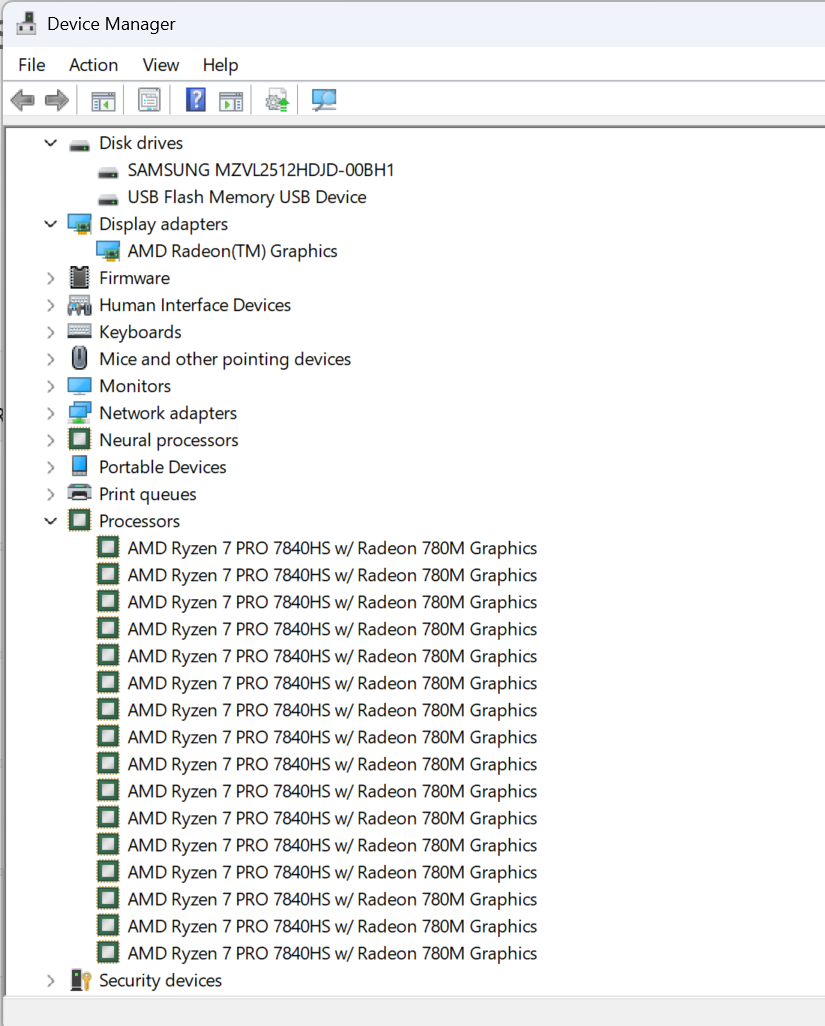Expand the Neural processors node
The image size is (825, 1026).
click(x=50, y=440)
